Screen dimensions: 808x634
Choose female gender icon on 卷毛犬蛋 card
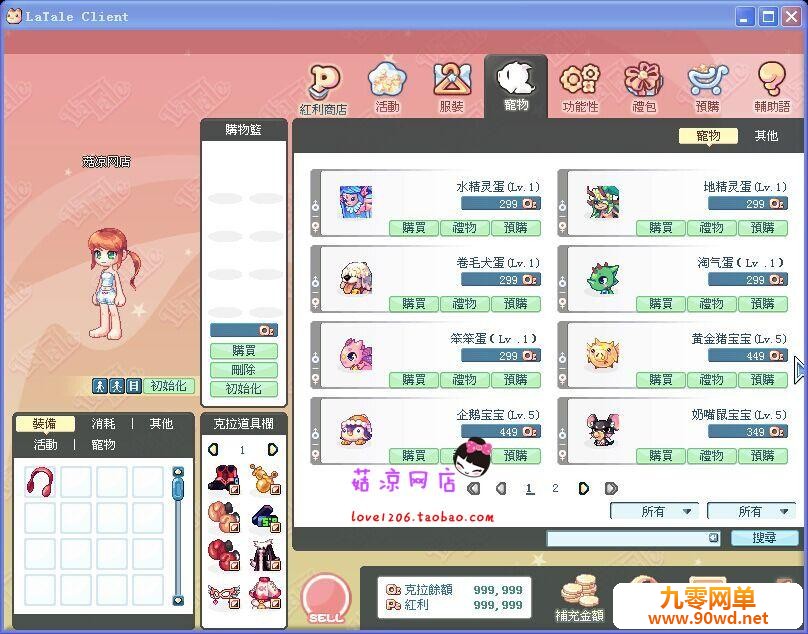click(315, 303)
